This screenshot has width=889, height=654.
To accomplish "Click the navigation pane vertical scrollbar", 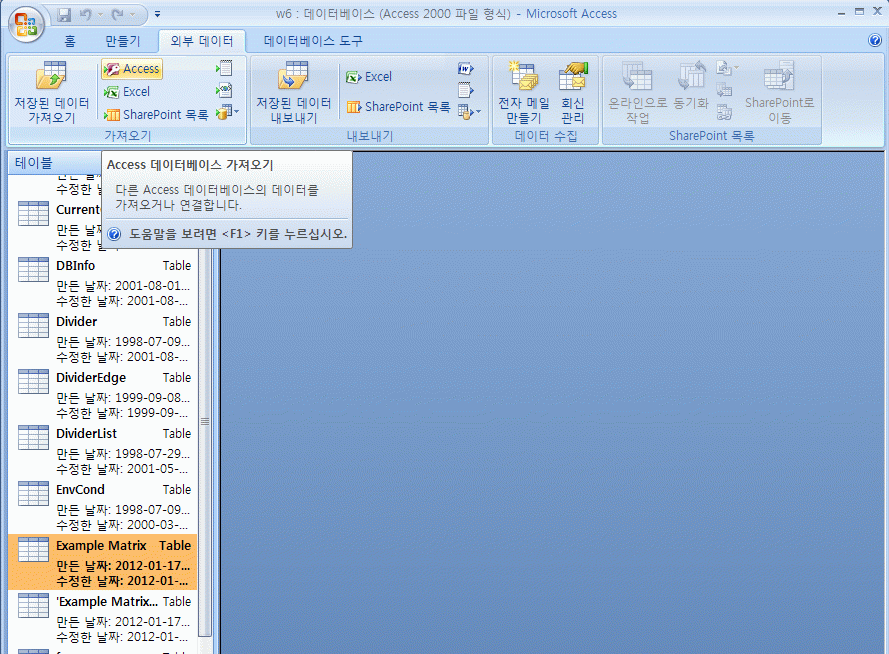I will point(205,420).
